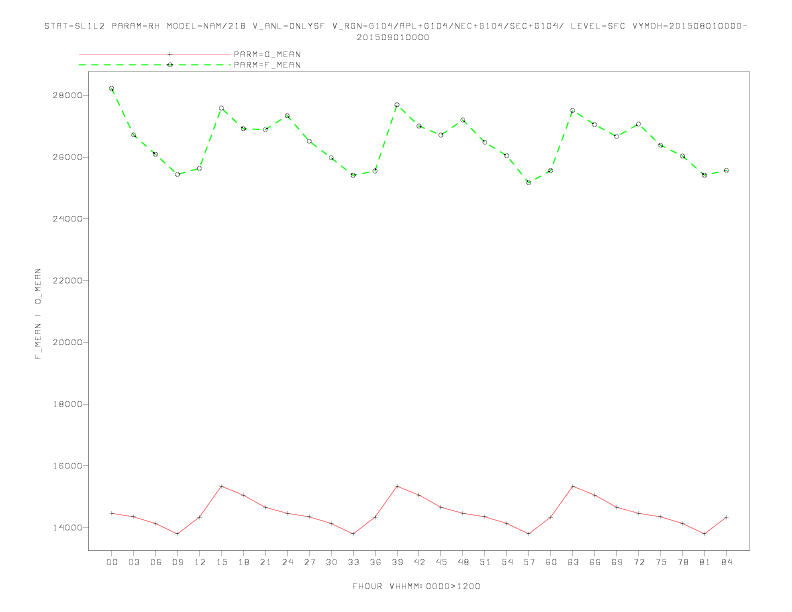Click the 84 x-axis tick label

click(726, 562)
